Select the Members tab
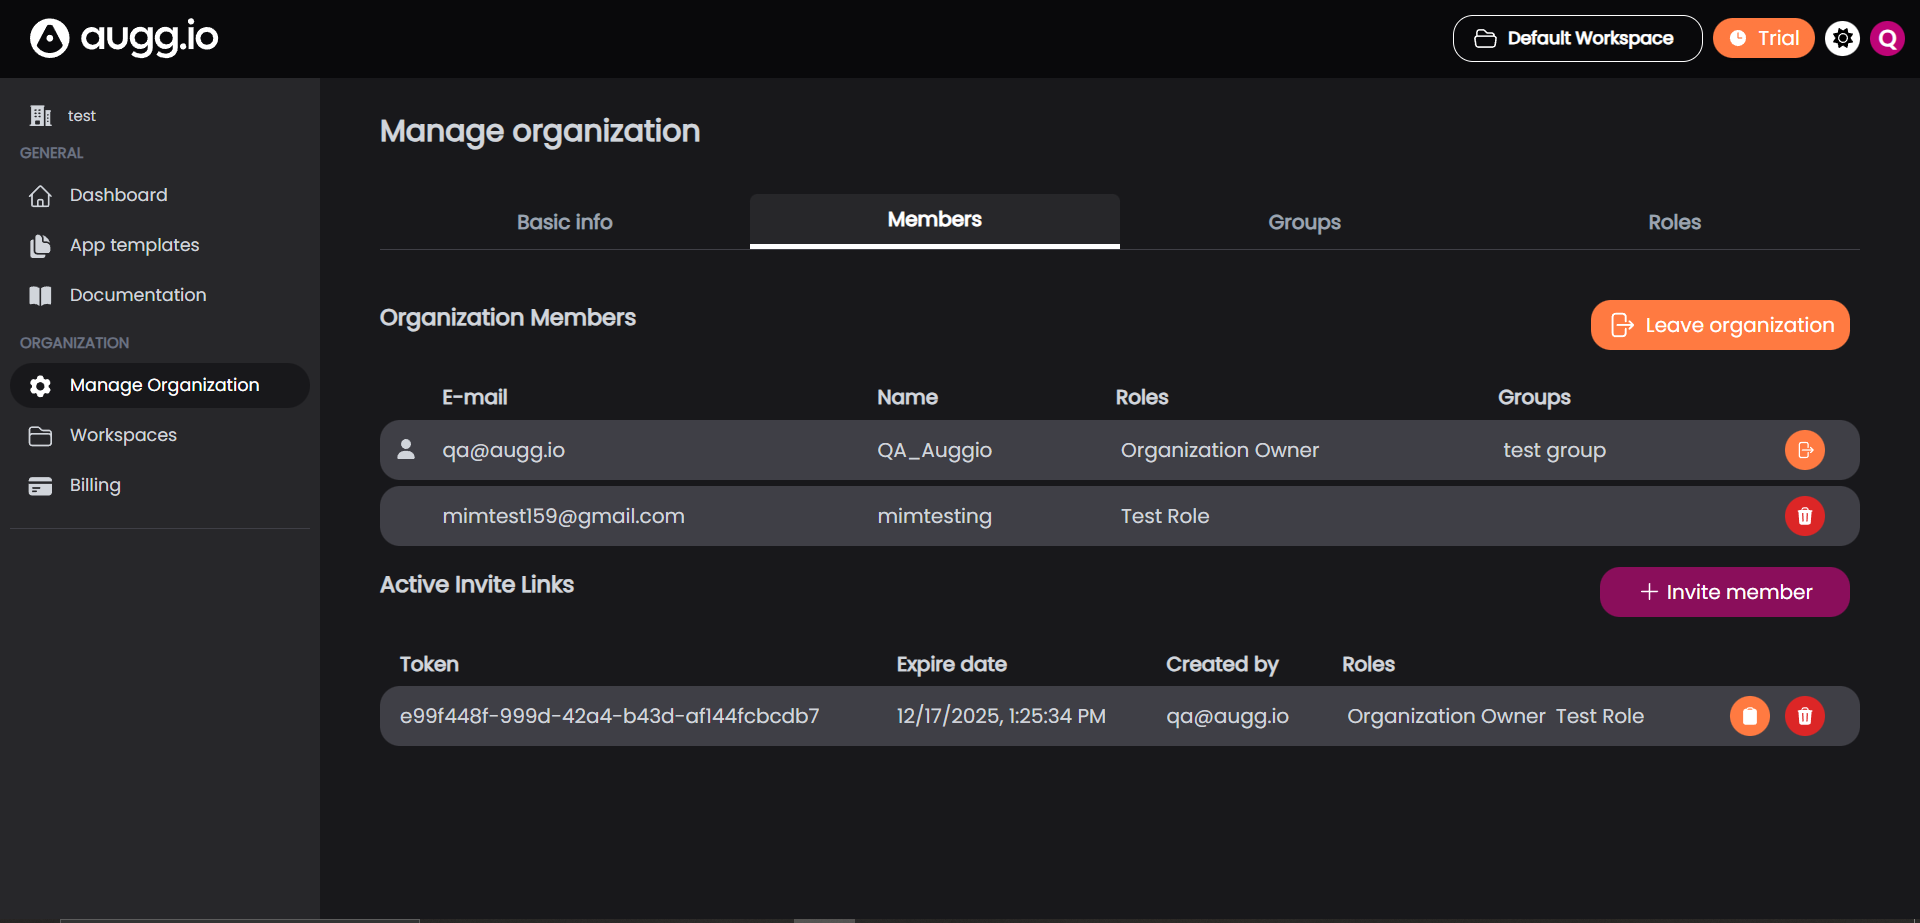1920x923 pixels. tap(934, 220)
